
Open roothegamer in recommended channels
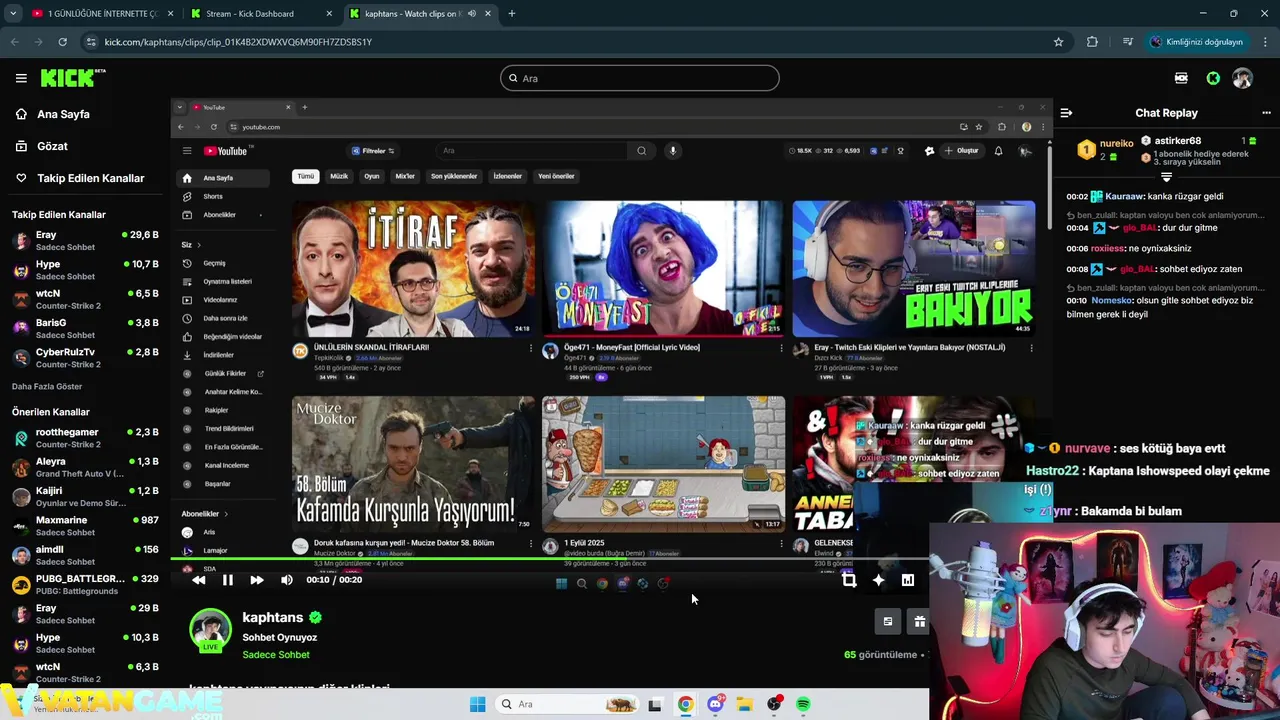pos(85,438)
